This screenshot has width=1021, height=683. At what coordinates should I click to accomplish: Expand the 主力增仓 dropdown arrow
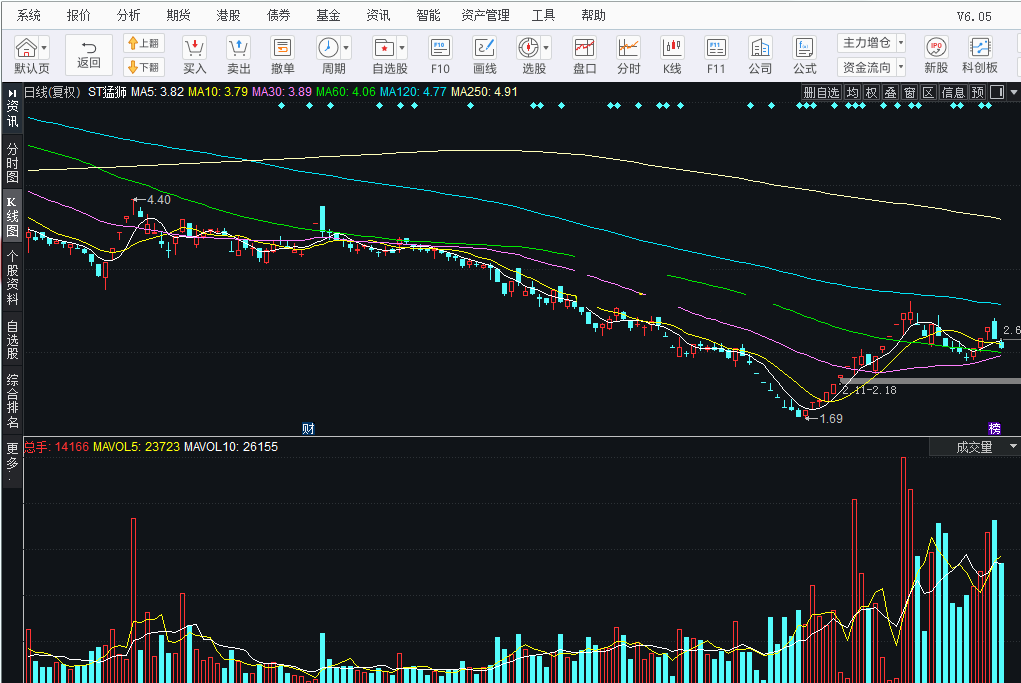tap(901, 43)
